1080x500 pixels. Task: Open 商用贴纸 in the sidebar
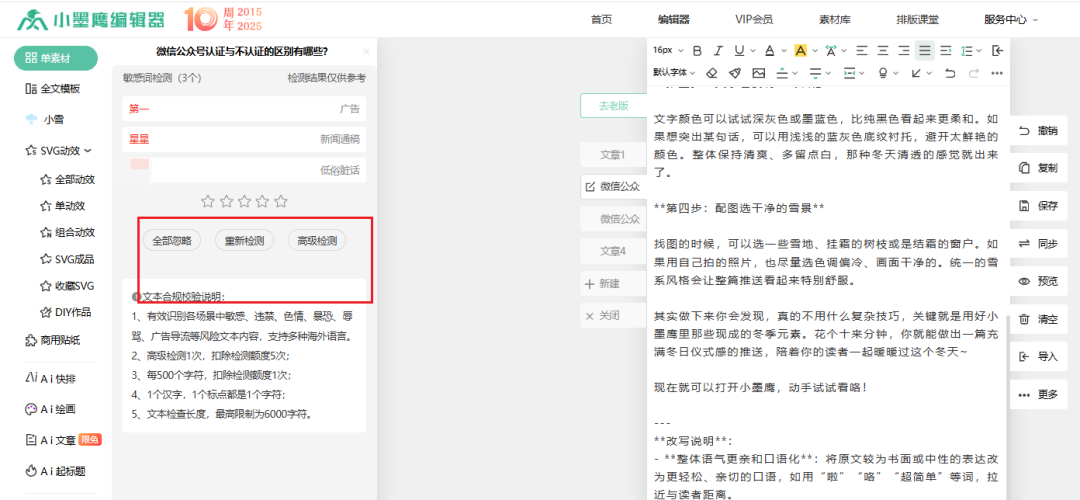point(52,340)
